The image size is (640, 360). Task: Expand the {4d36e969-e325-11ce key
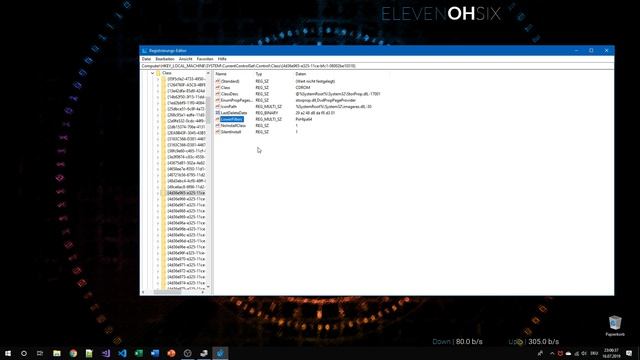[x=158, y=217]
